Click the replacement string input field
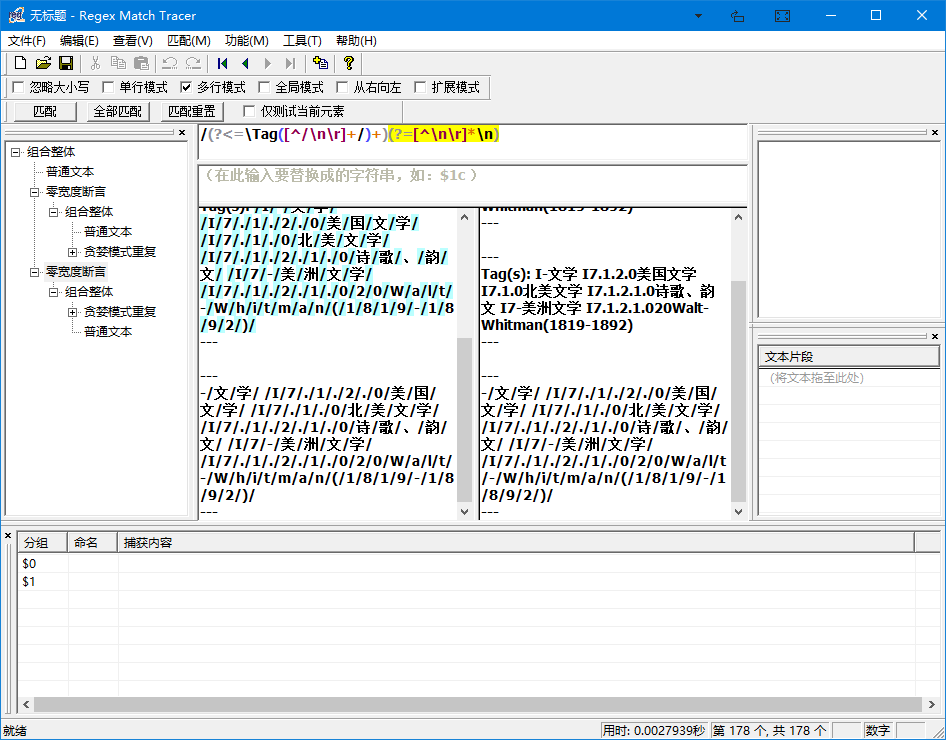 pyautogui.click(x=470, y=184)
